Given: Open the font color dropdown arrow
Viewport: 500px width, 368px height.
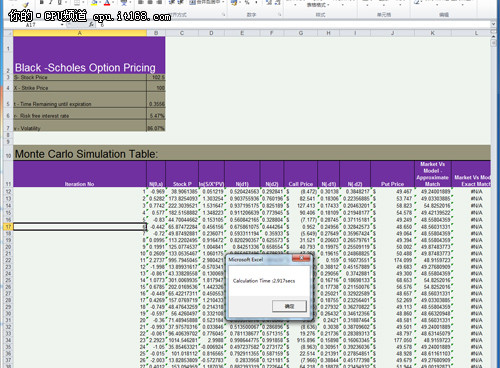Looking at the screenshot, I should coord(113,3).
